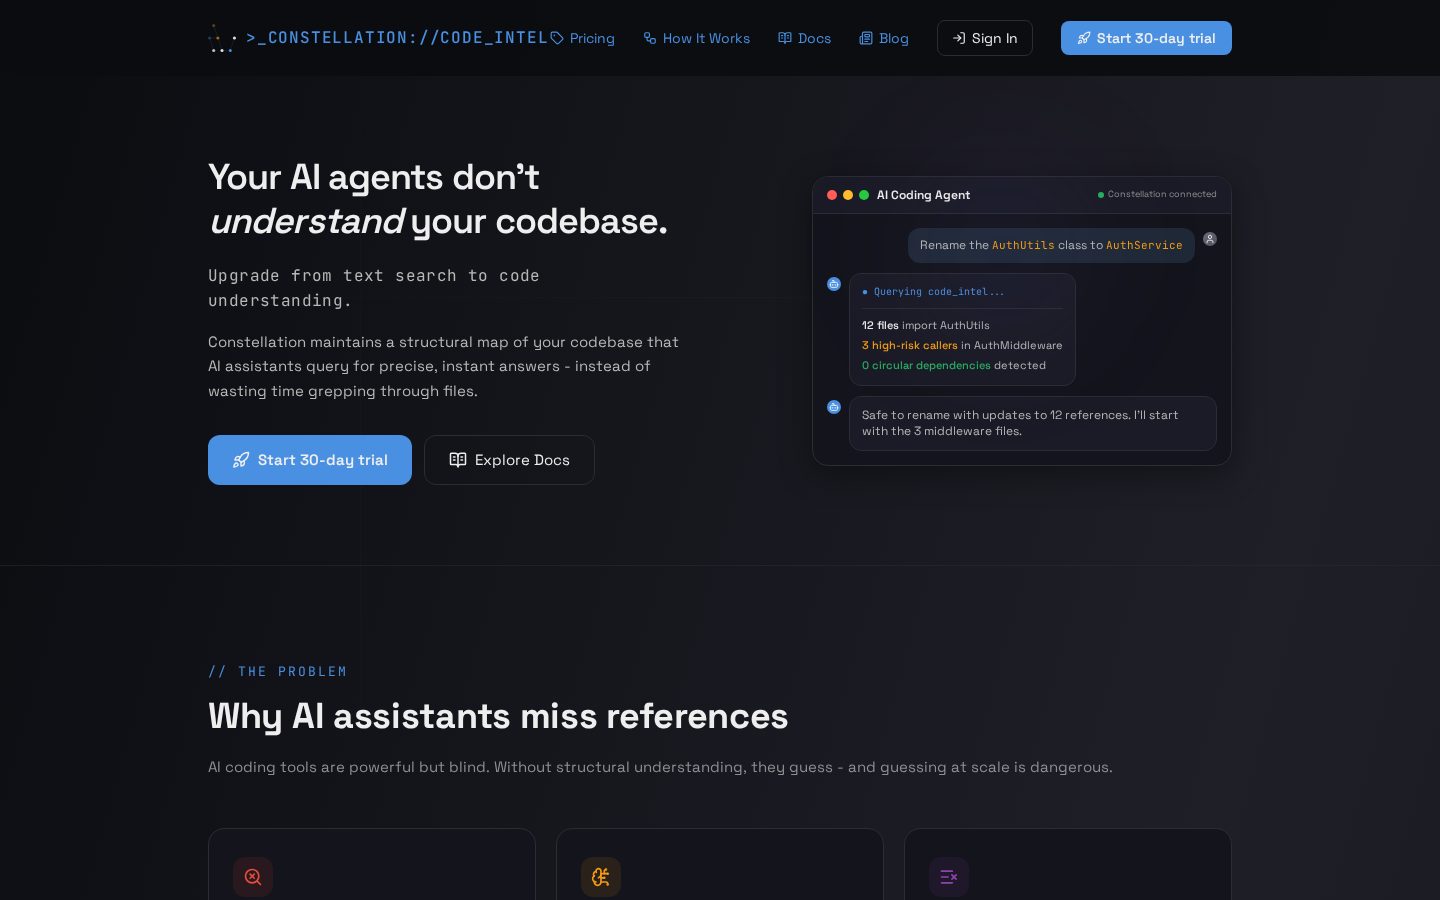
Task: Click the yellow window dot in AI Coding Agent
Action: [x=848, y=195]
